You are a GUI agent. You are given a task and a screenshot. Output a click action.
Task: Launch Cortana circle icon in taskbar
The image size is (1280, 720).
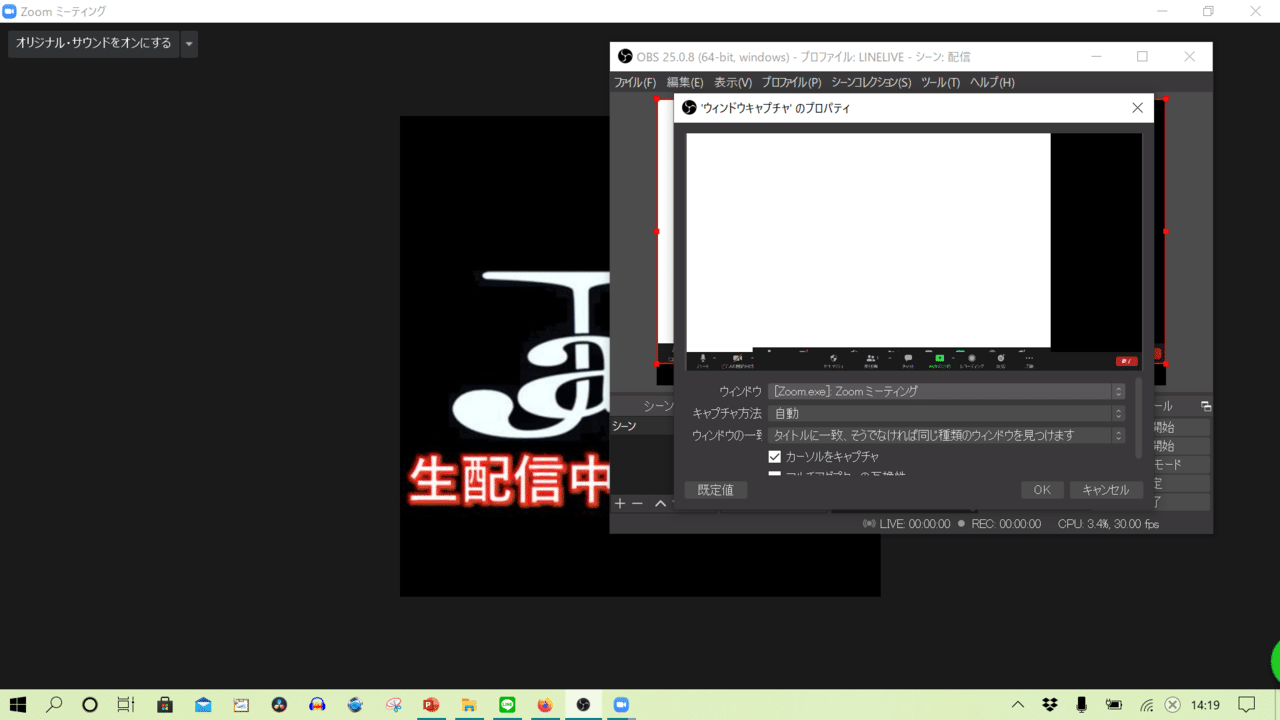click(90, 705)
